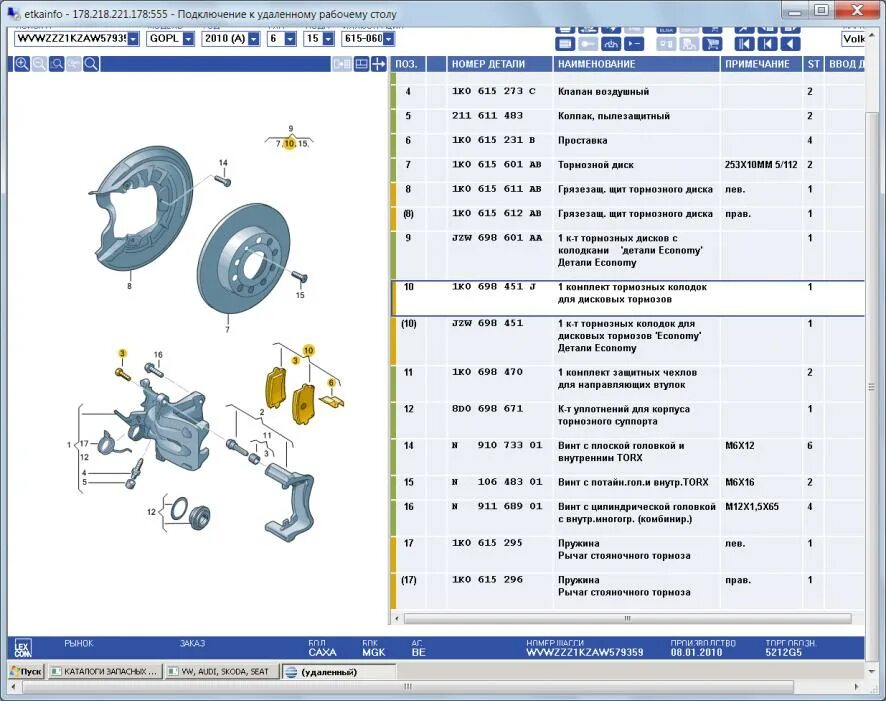
Task: Click the jump to first record icon
Action: [x=744, y=43]
